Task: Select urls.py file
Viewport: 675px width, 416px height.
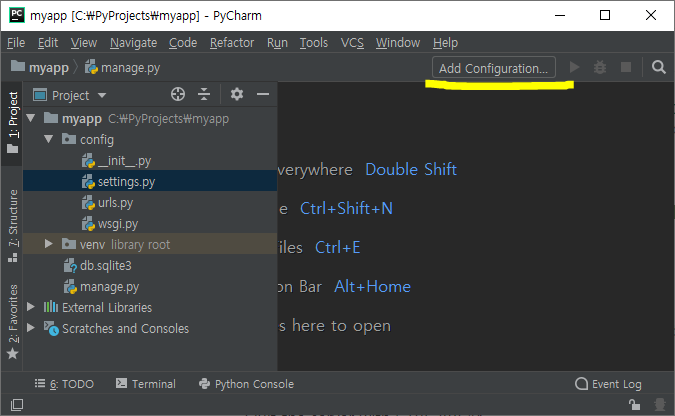Action: pyautogui.click(x=150, y=202)
